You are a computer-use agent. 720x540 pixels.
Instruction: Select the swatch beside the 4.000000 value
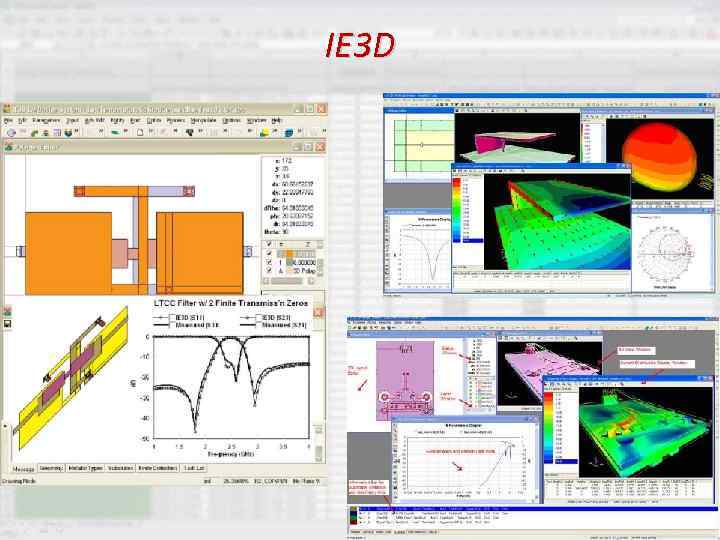pyautogui.click(x=290, y=262)
